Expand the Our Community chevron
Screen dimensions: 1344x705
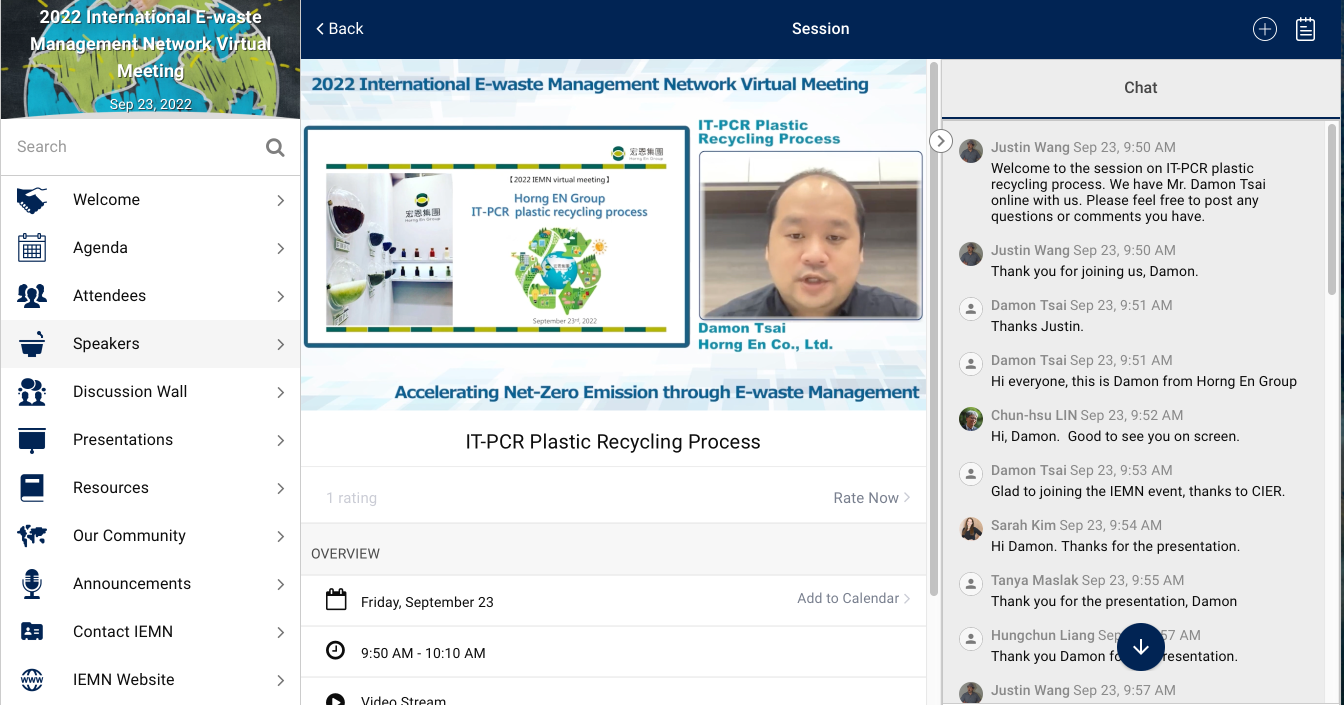click(x=281, y=537)
